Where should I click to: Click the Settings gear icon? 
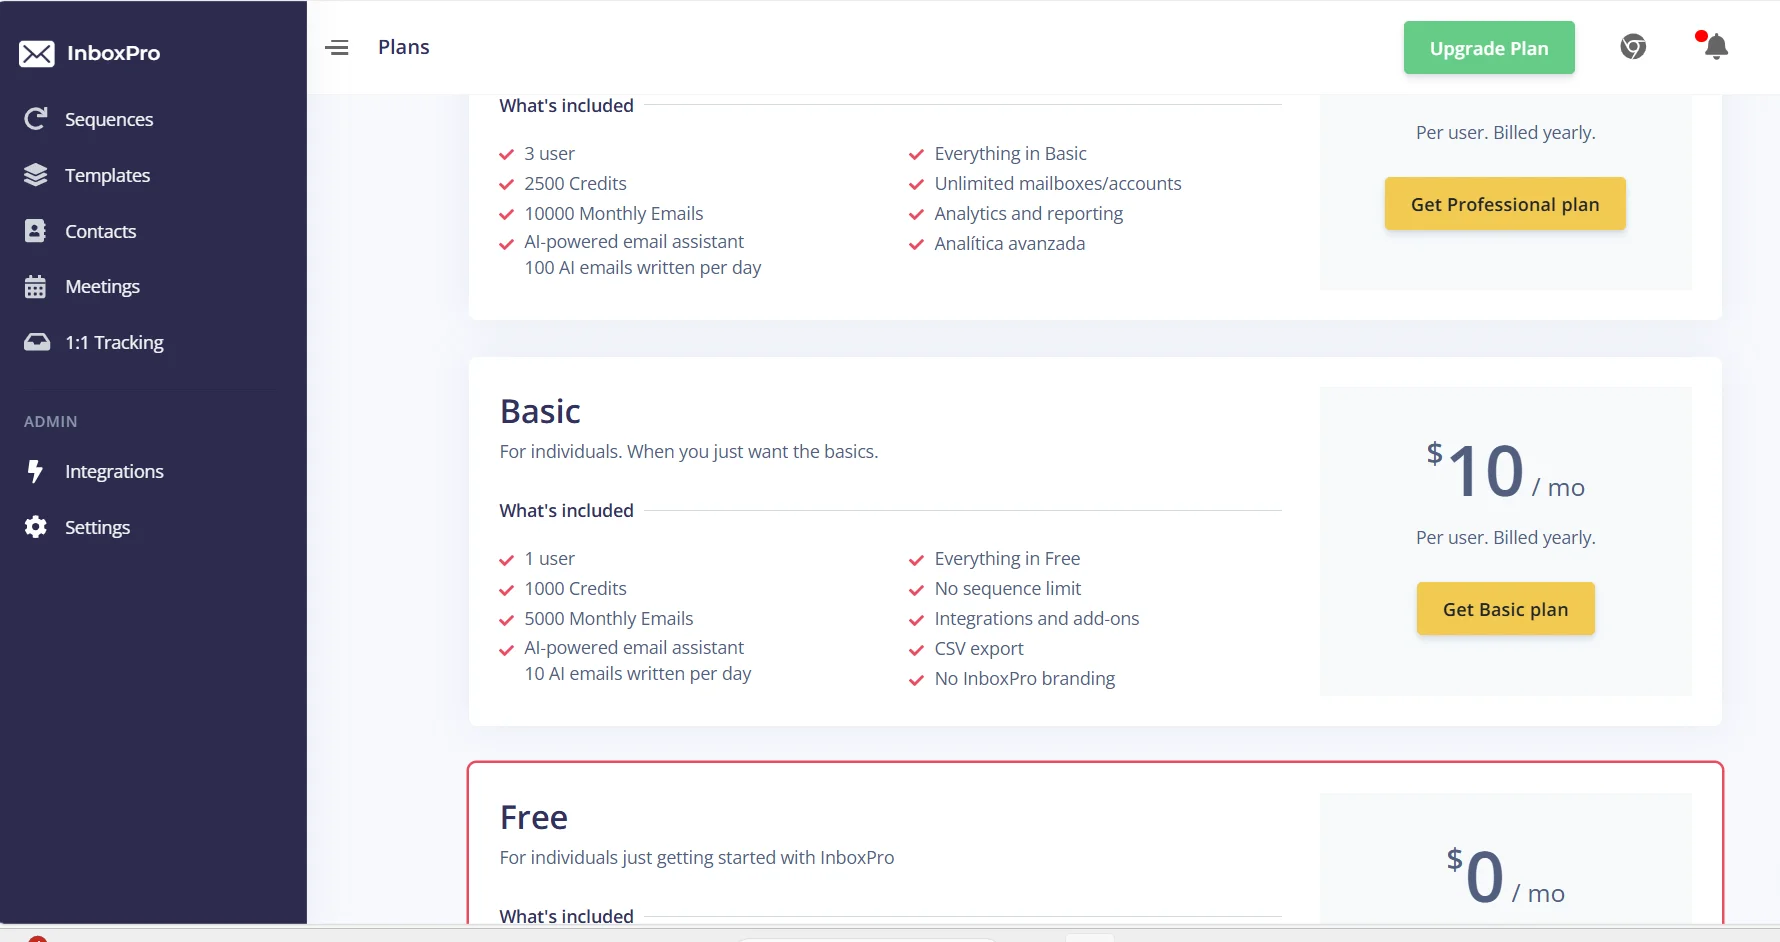coord(36,527)
